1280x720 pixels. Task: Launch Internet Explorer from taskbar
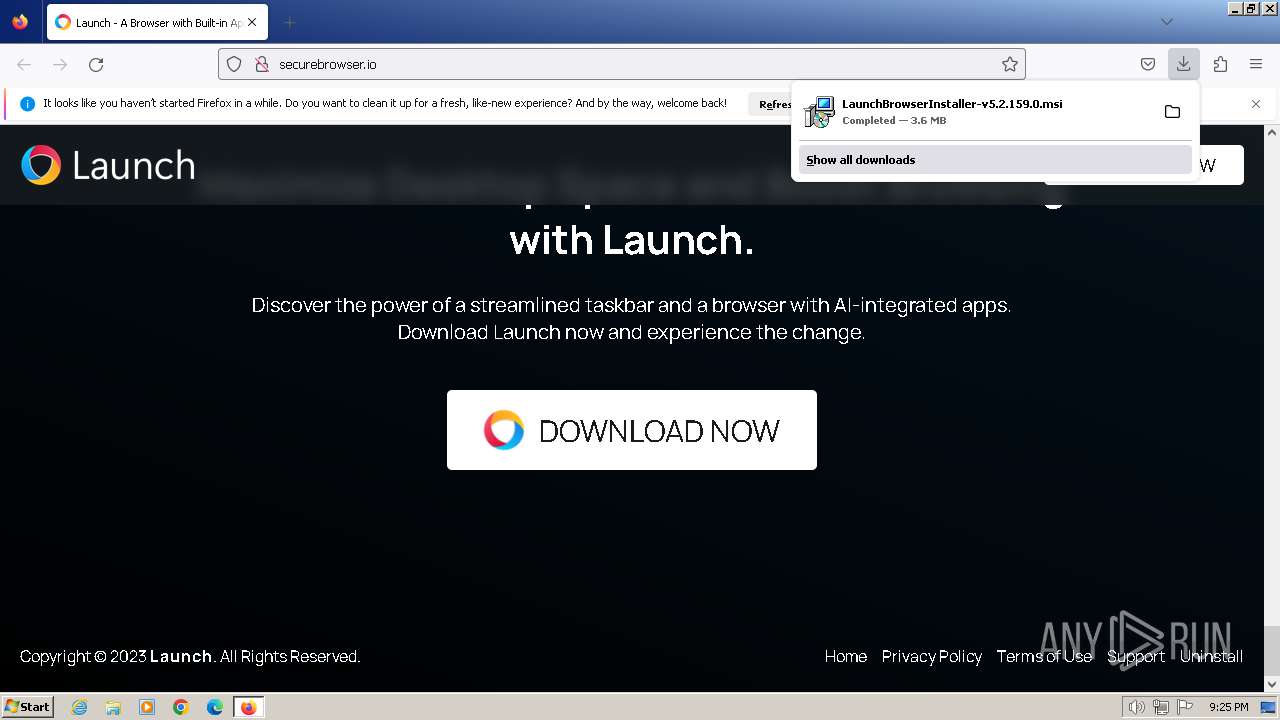pyautogui.click(x=80, y=707)
